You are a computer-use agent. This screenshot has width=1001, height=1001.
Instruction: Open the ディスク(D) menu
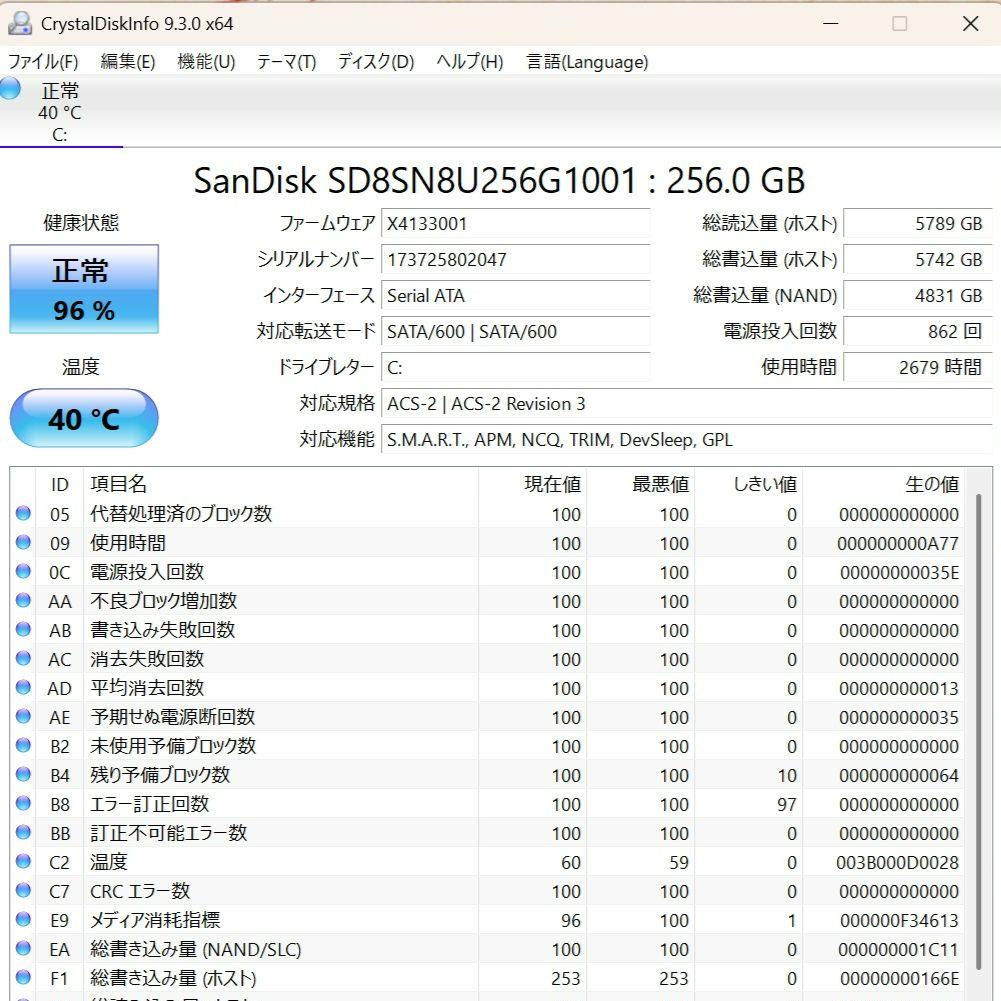374,62
